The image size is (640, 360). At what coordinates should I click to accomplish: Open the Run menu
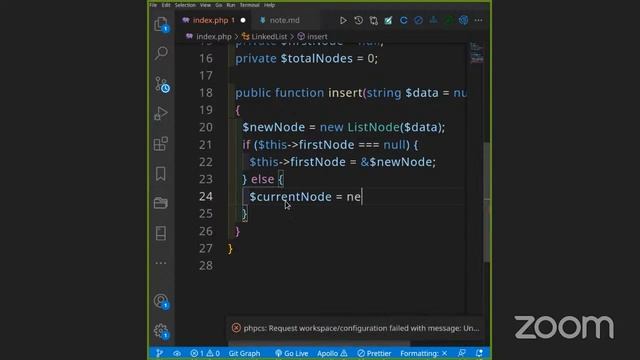point(231,5)
